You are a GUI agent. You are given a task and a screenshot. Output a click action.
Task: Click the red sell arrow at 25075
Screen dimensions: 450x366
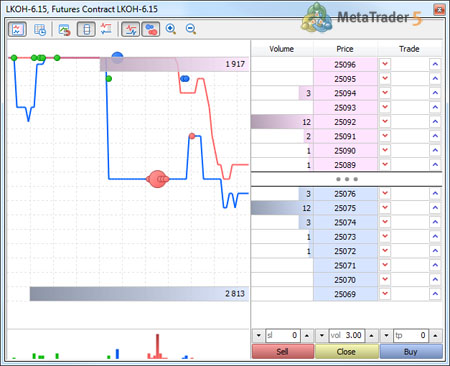point(385,208)
